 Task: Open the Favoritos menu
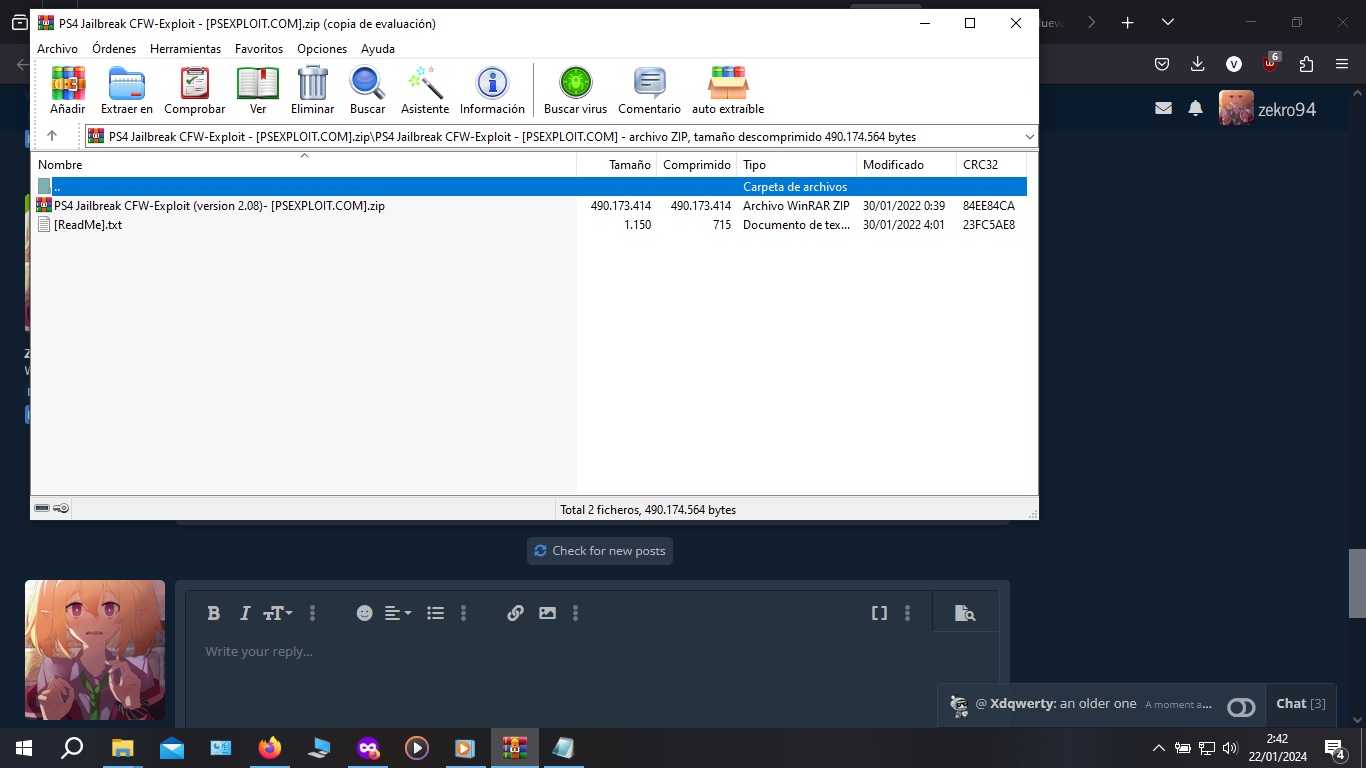[259, 48]
